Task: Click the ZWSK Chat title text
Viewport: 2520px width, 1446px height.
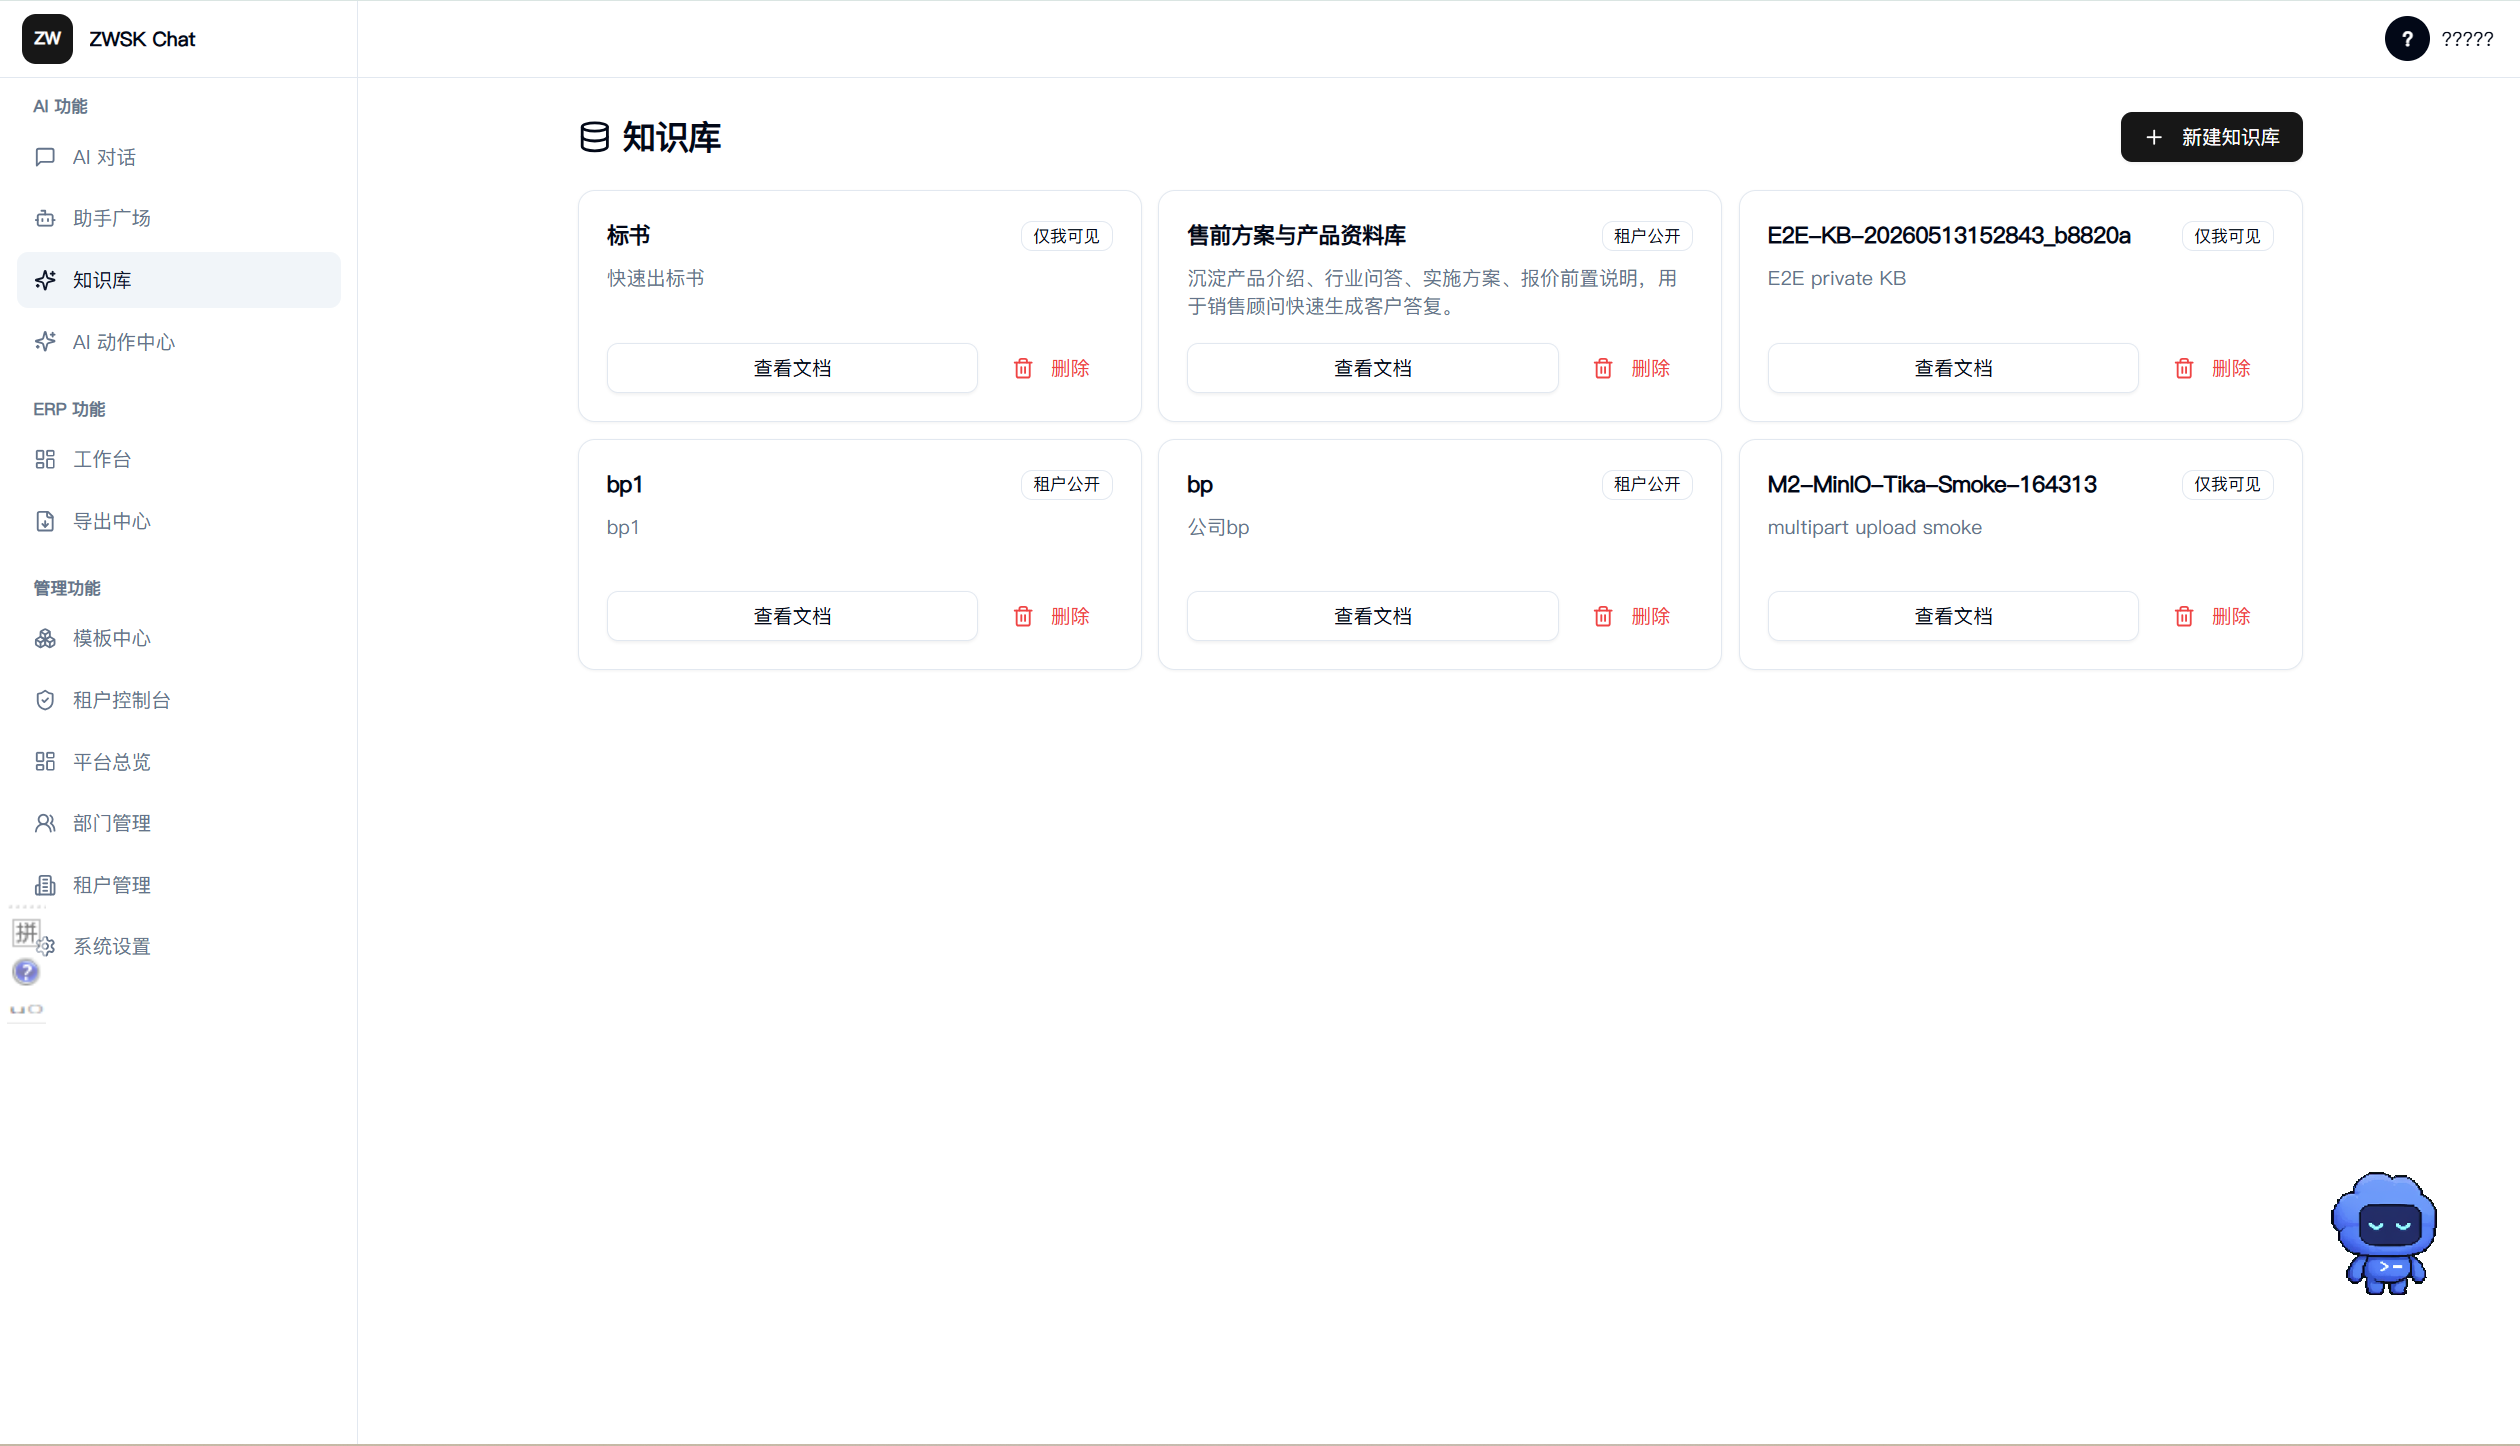Action: tap(142, 39)
